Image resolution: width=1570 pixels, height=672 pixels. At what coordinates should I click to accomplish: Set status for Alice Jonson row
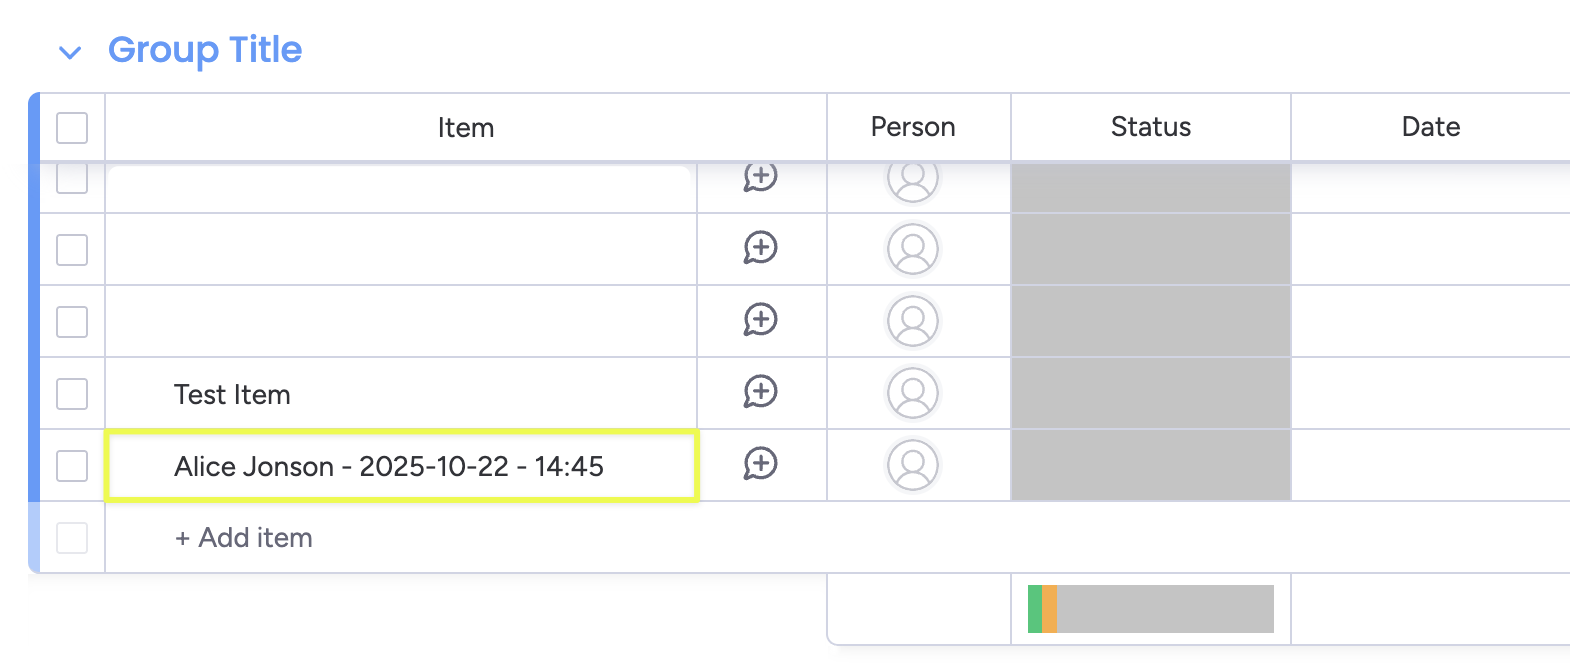pyautogui.click(x=1150, y=465)
